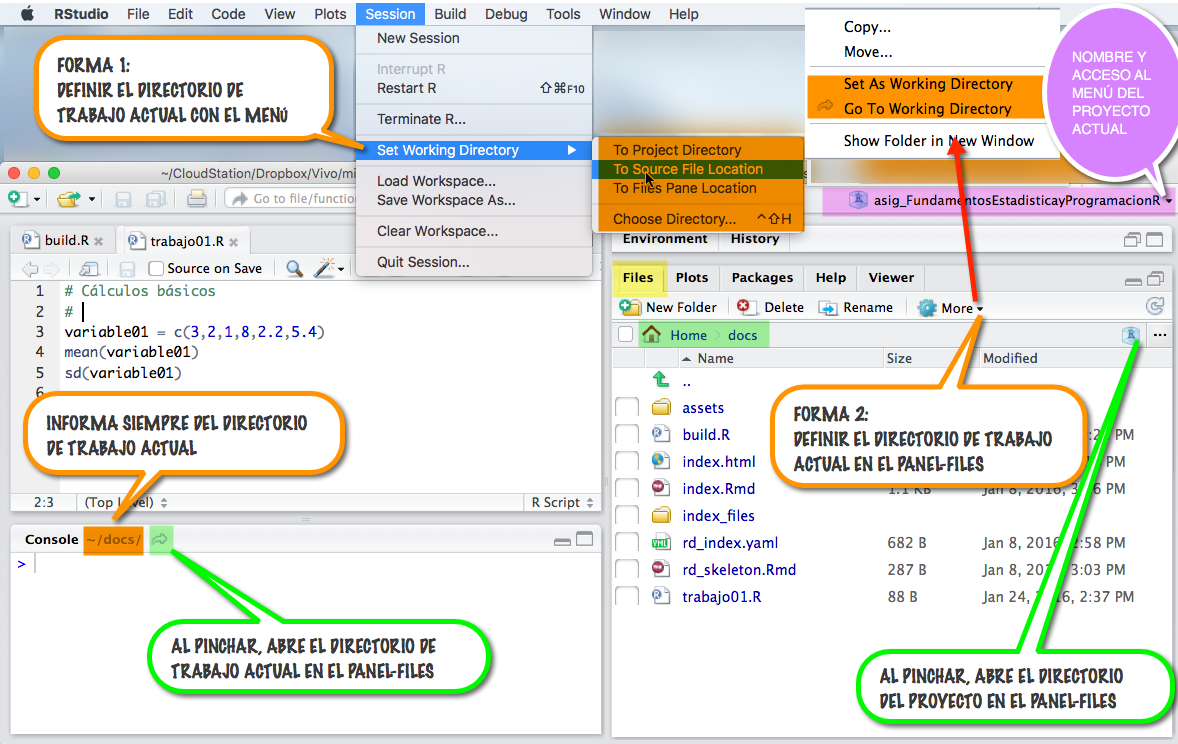Open the Apple menu
Image resolution: width=1178 pixels, height=744 pixels.
(27, 14)
